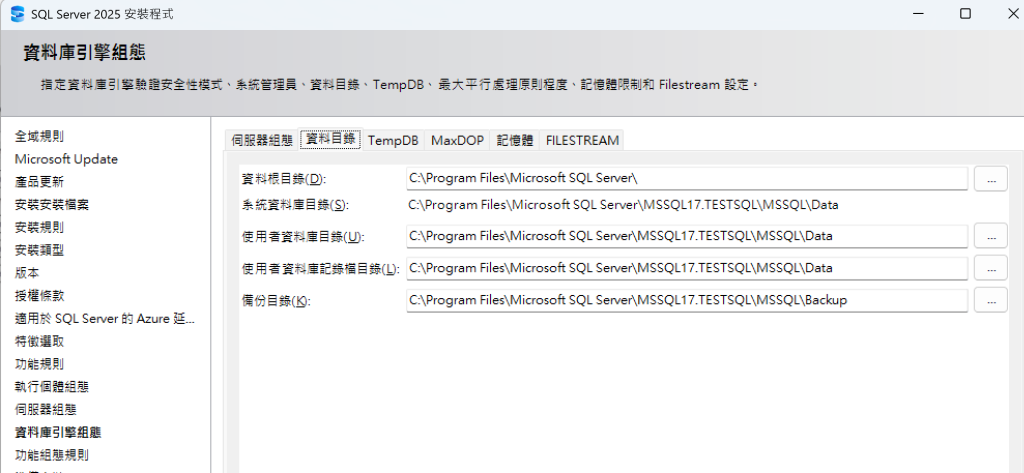The height and width of the screenshot is (473, 1024).
Task: Maximize the installer window
Action: tap(965, 13)
